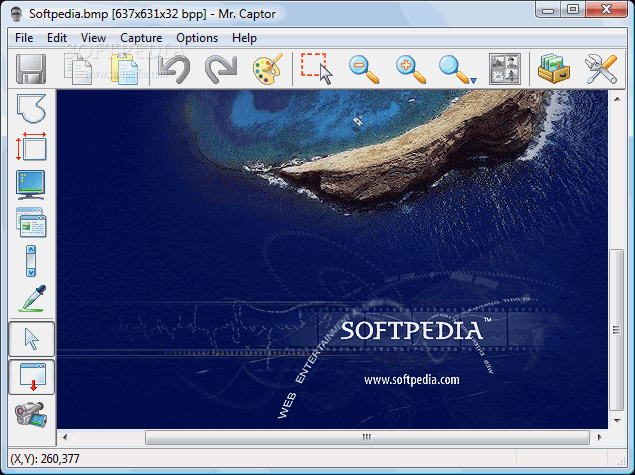The height and width of the screenshot is (475, 635).
Task: Pick a color with the eyedropper tool
Action: coord(32,298)
